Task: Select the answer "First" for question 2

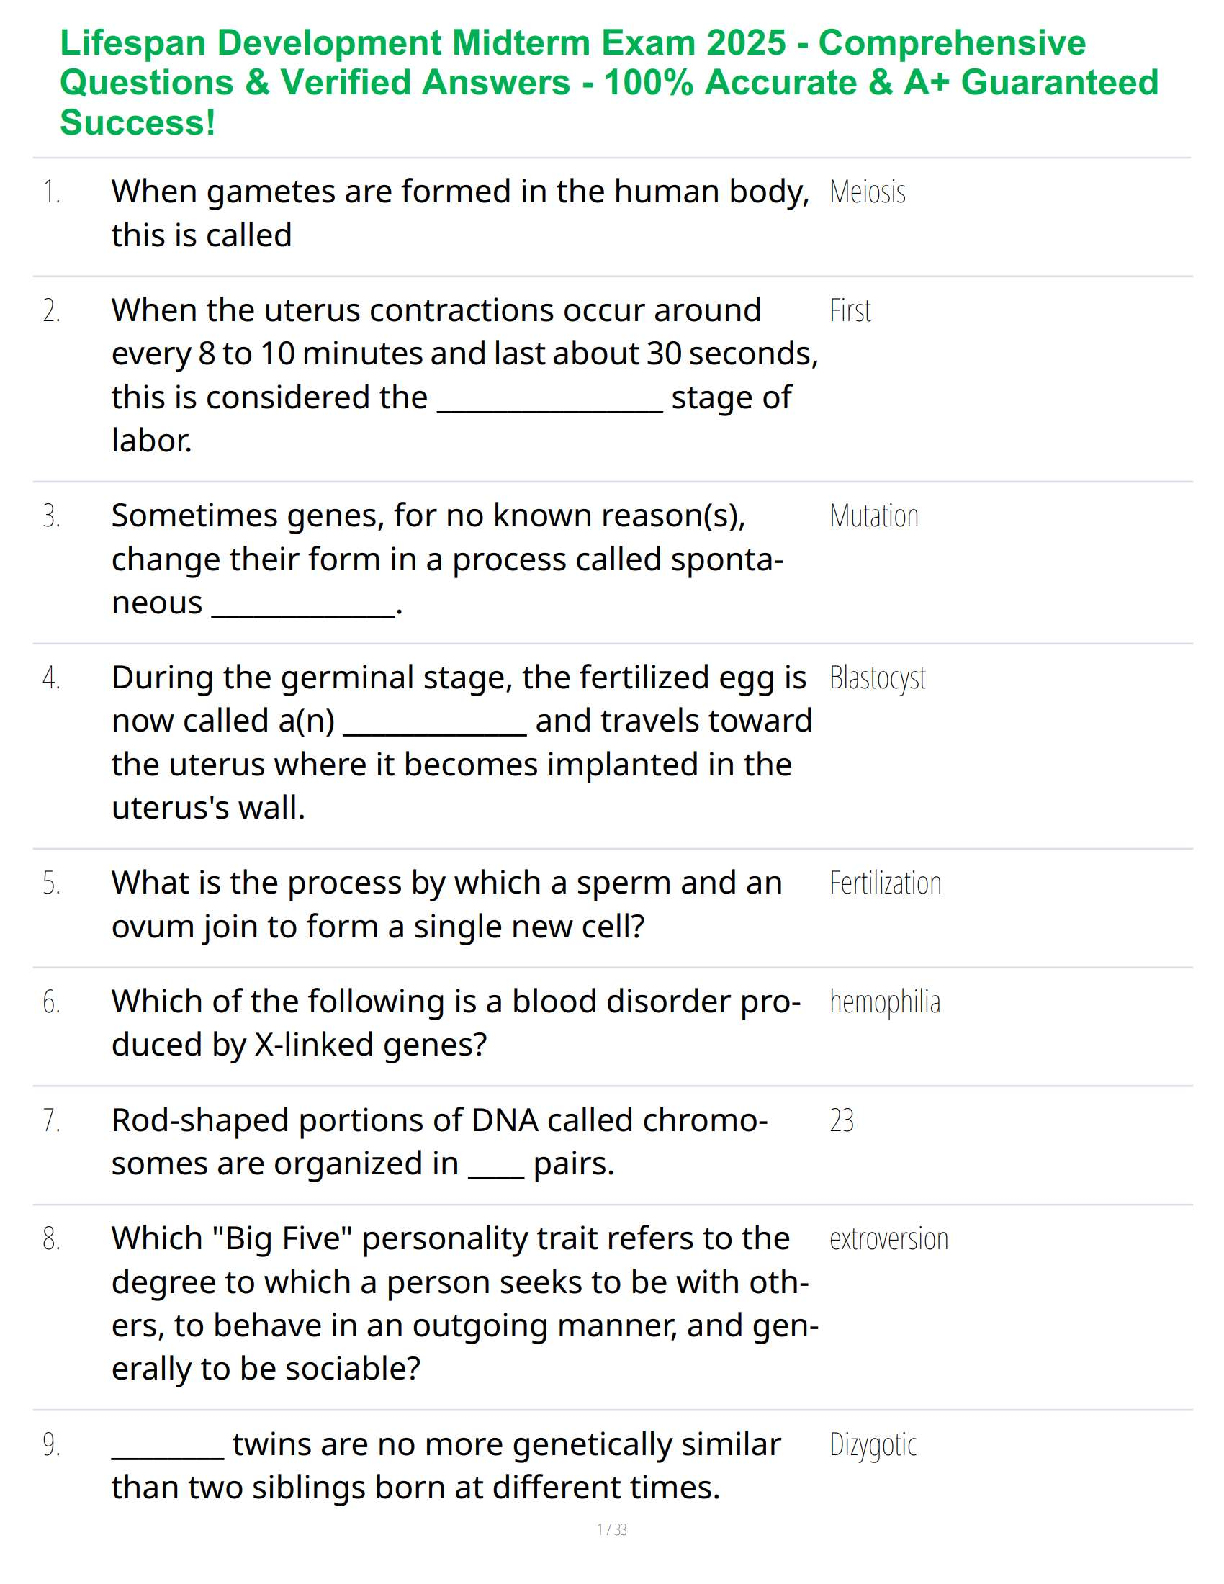Action: click(x=850, y=311)
